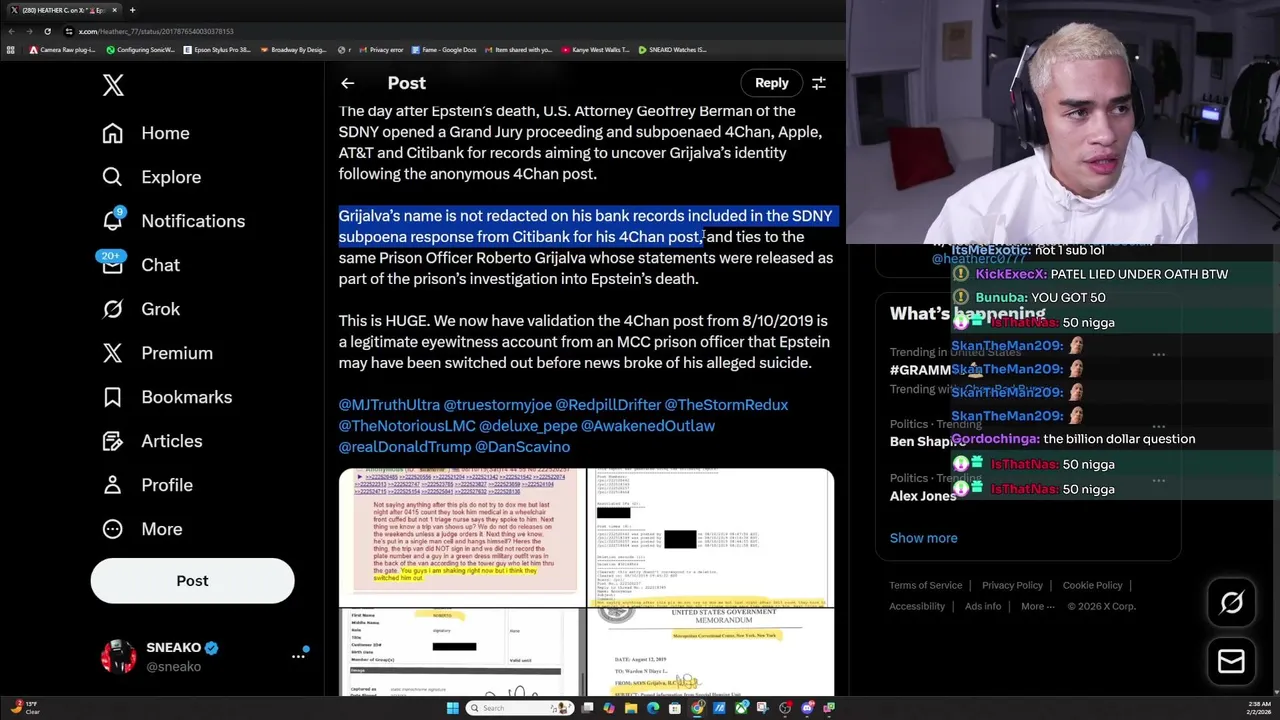Open the Explore search page
The width and height of the screenshot is (1280, 720).
[151, 177]
